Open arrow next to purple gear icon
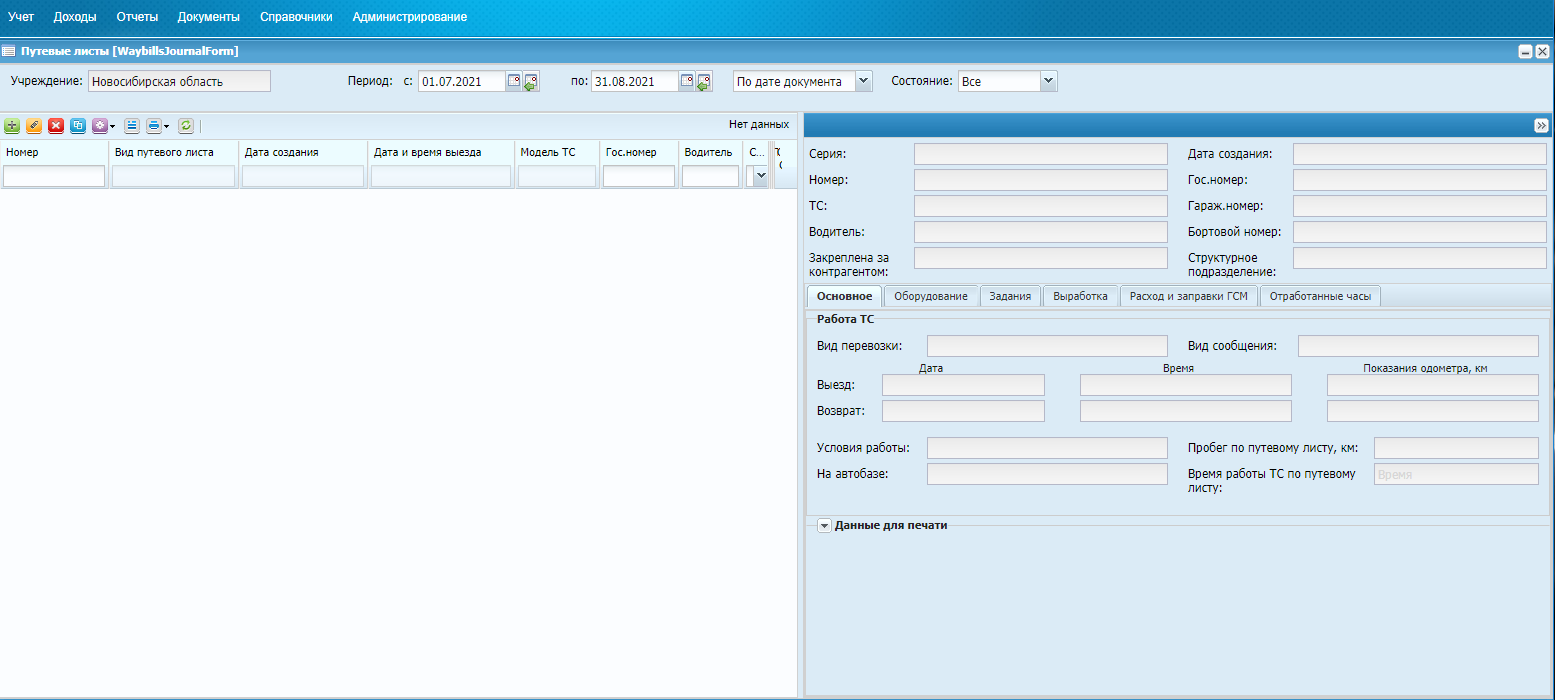1555x700 pixels. pos(113,126)
